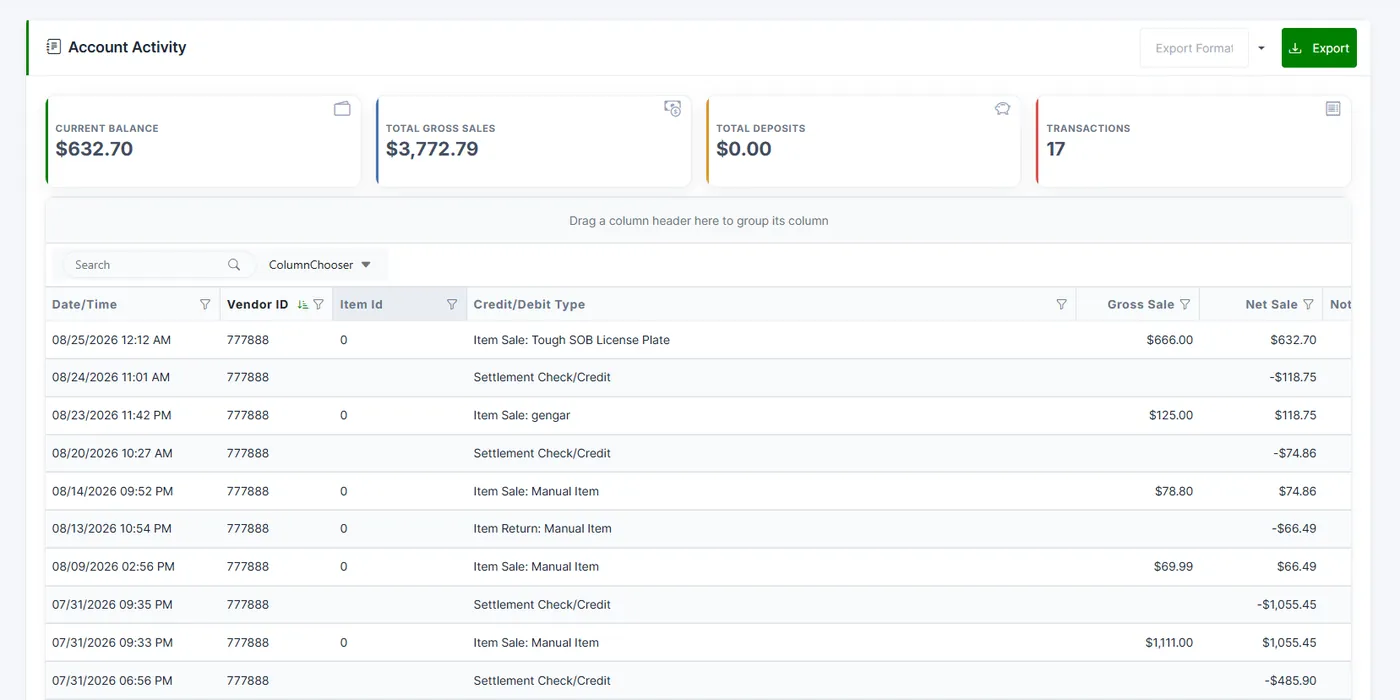Click the Total Gross Sales $3,772.79 value
The image size is (1400, 700).
(432, 149)
